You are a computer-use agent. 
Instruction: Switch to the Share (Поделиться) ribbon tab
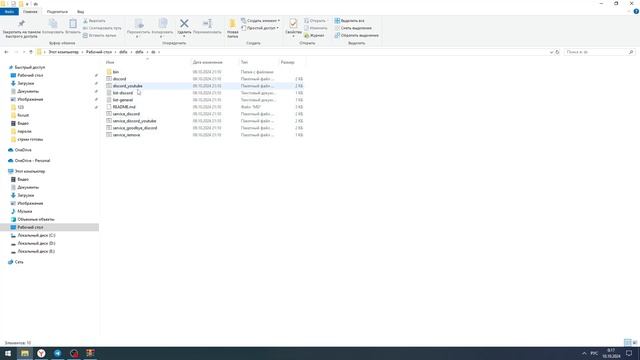(57, 11)
